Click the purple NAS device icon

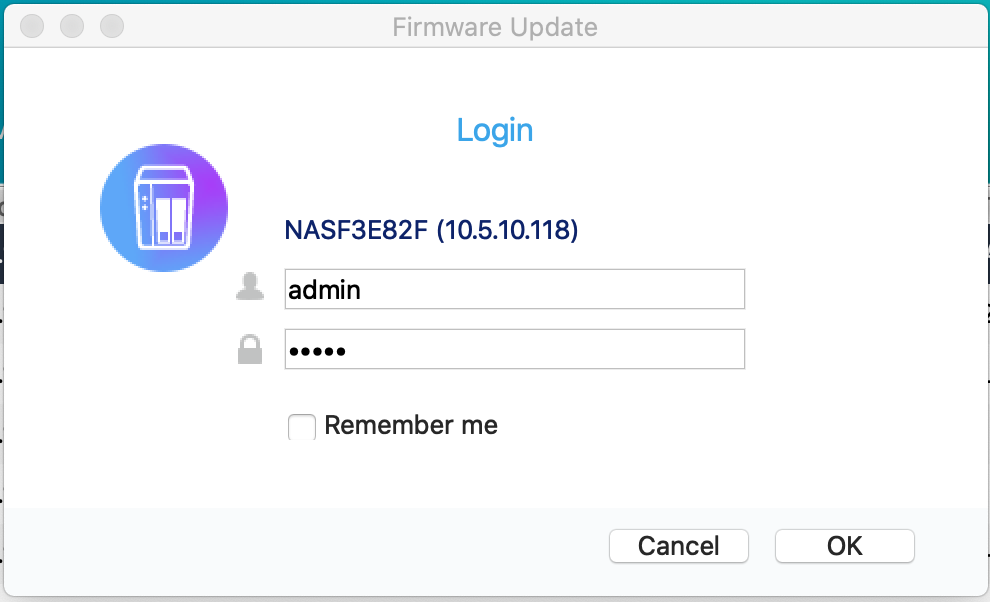point(164,208)
